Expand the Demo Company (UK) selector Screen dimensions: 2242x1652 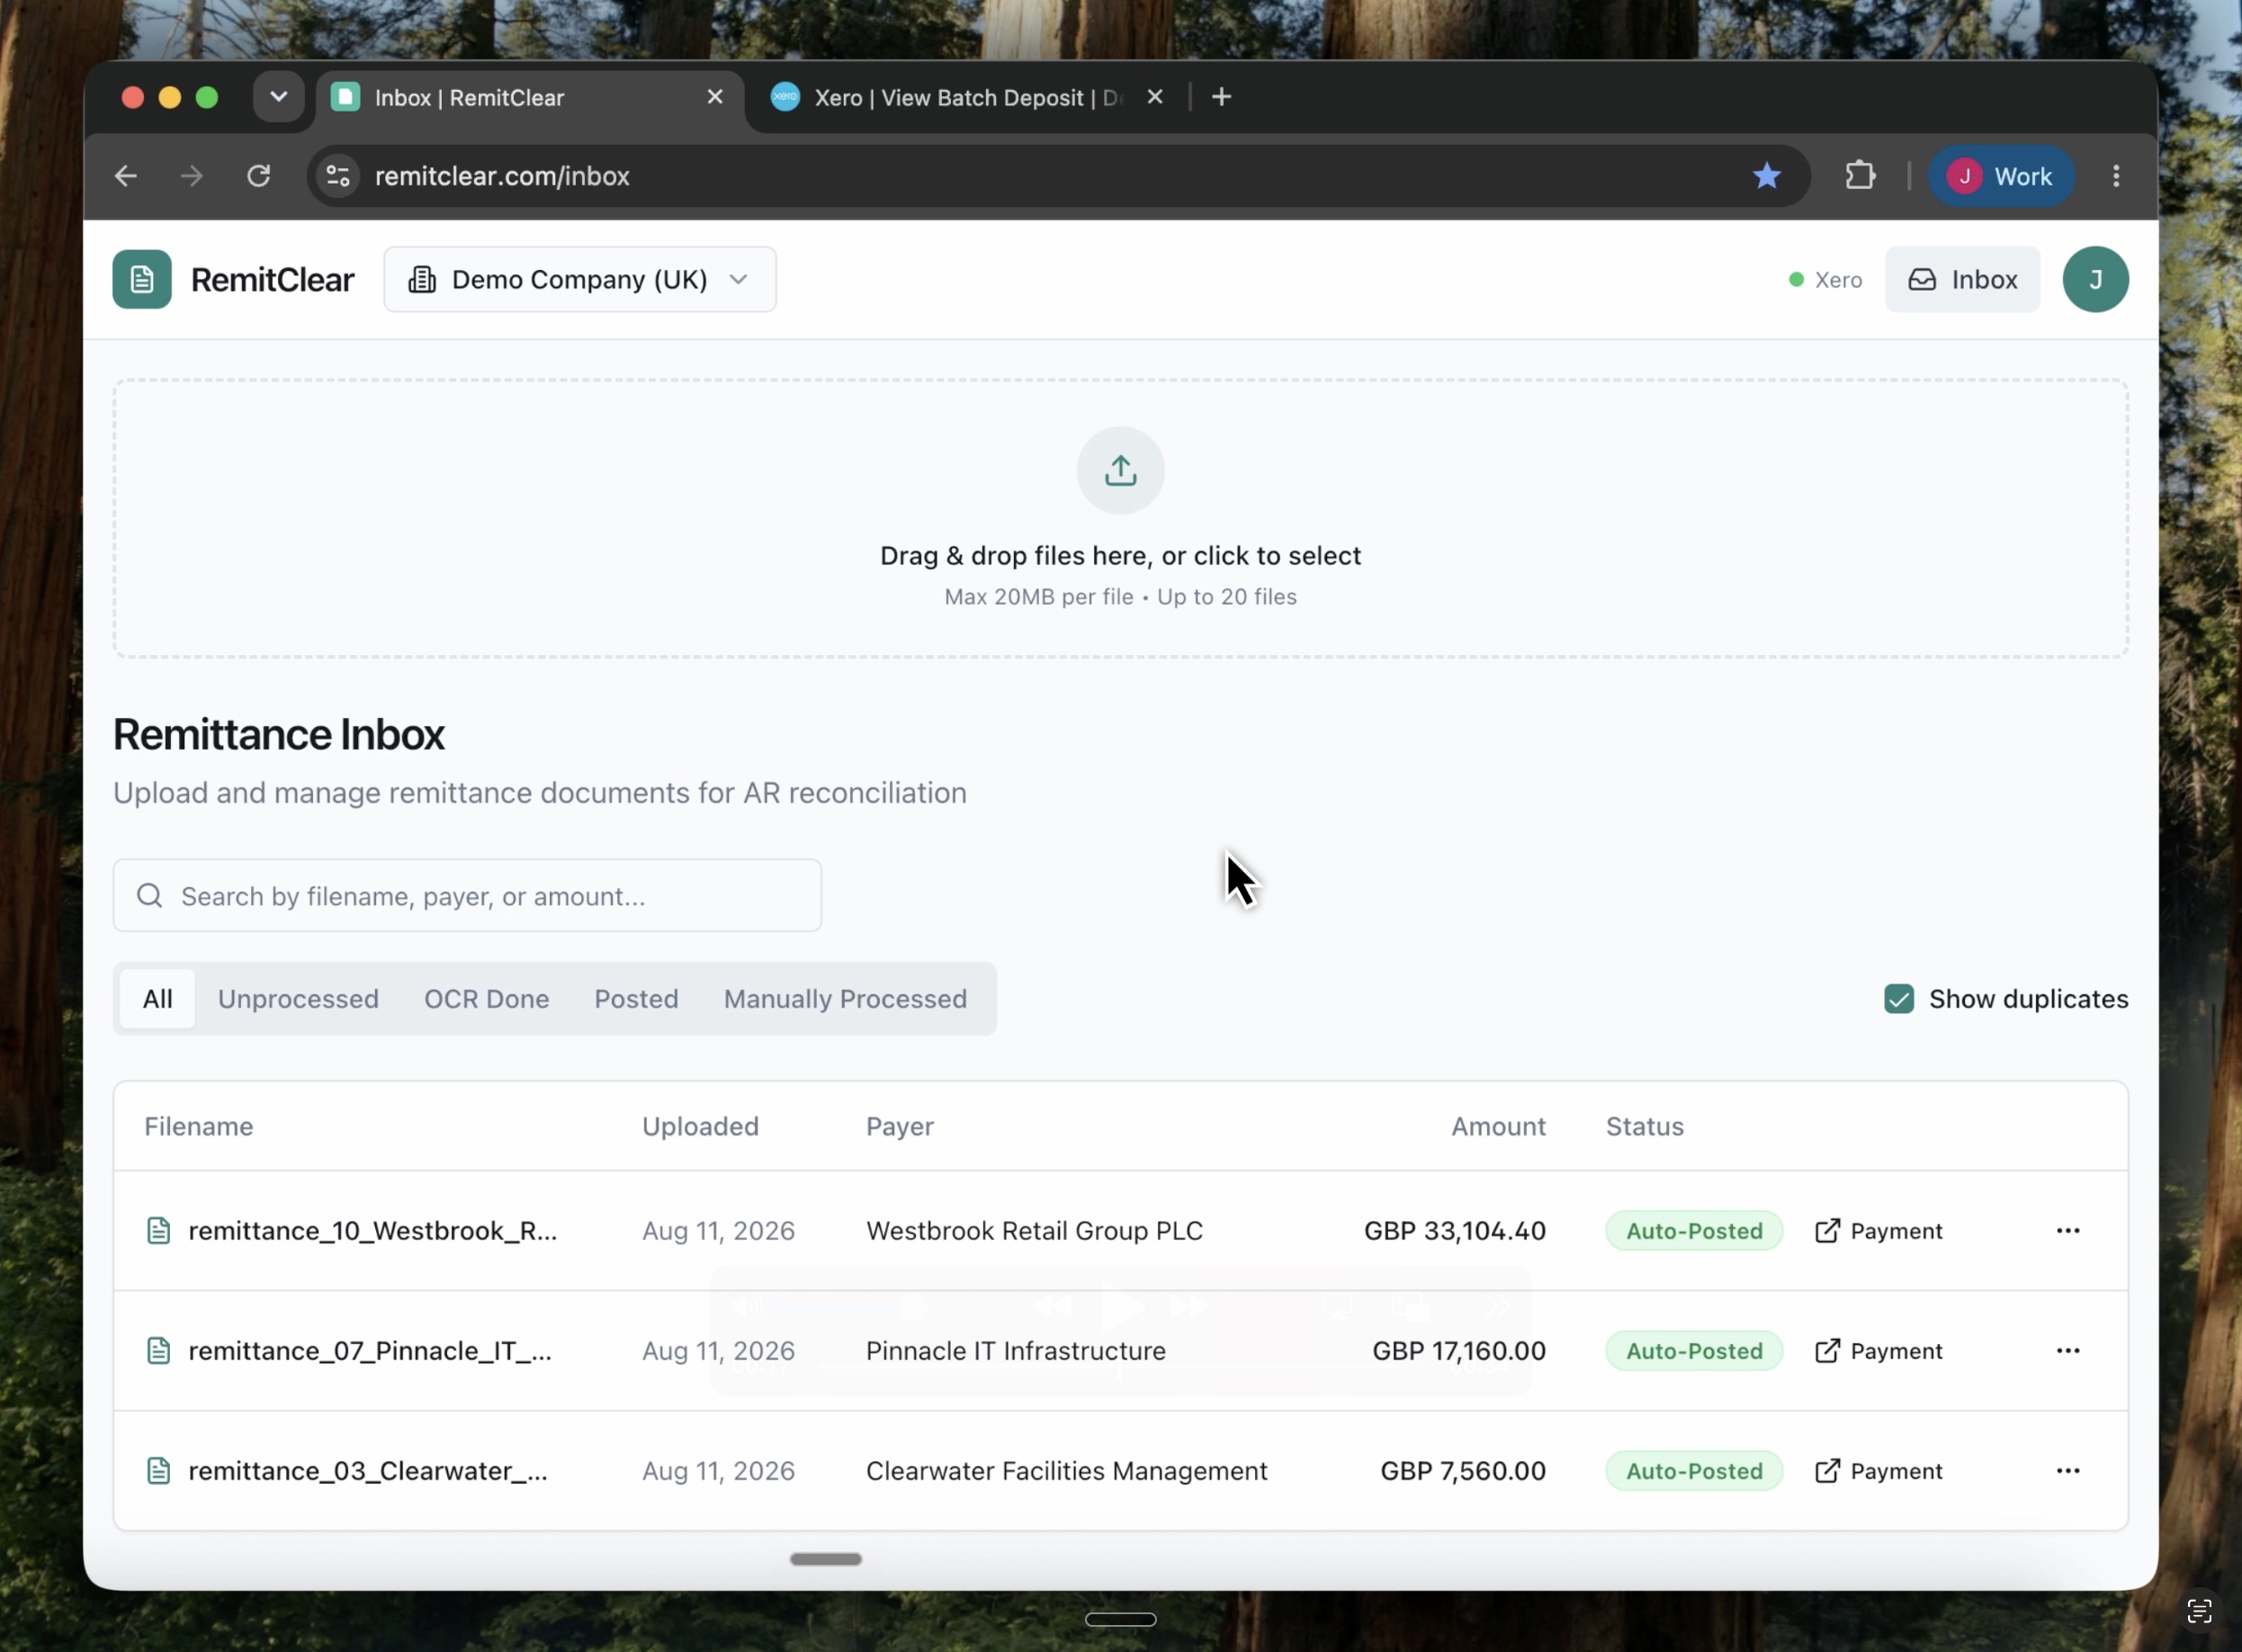(x=580, y=279)
